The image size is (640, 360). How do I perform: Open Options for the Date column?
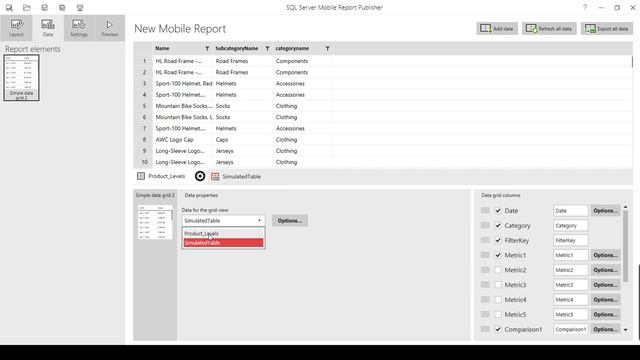(x=606, y=211)
